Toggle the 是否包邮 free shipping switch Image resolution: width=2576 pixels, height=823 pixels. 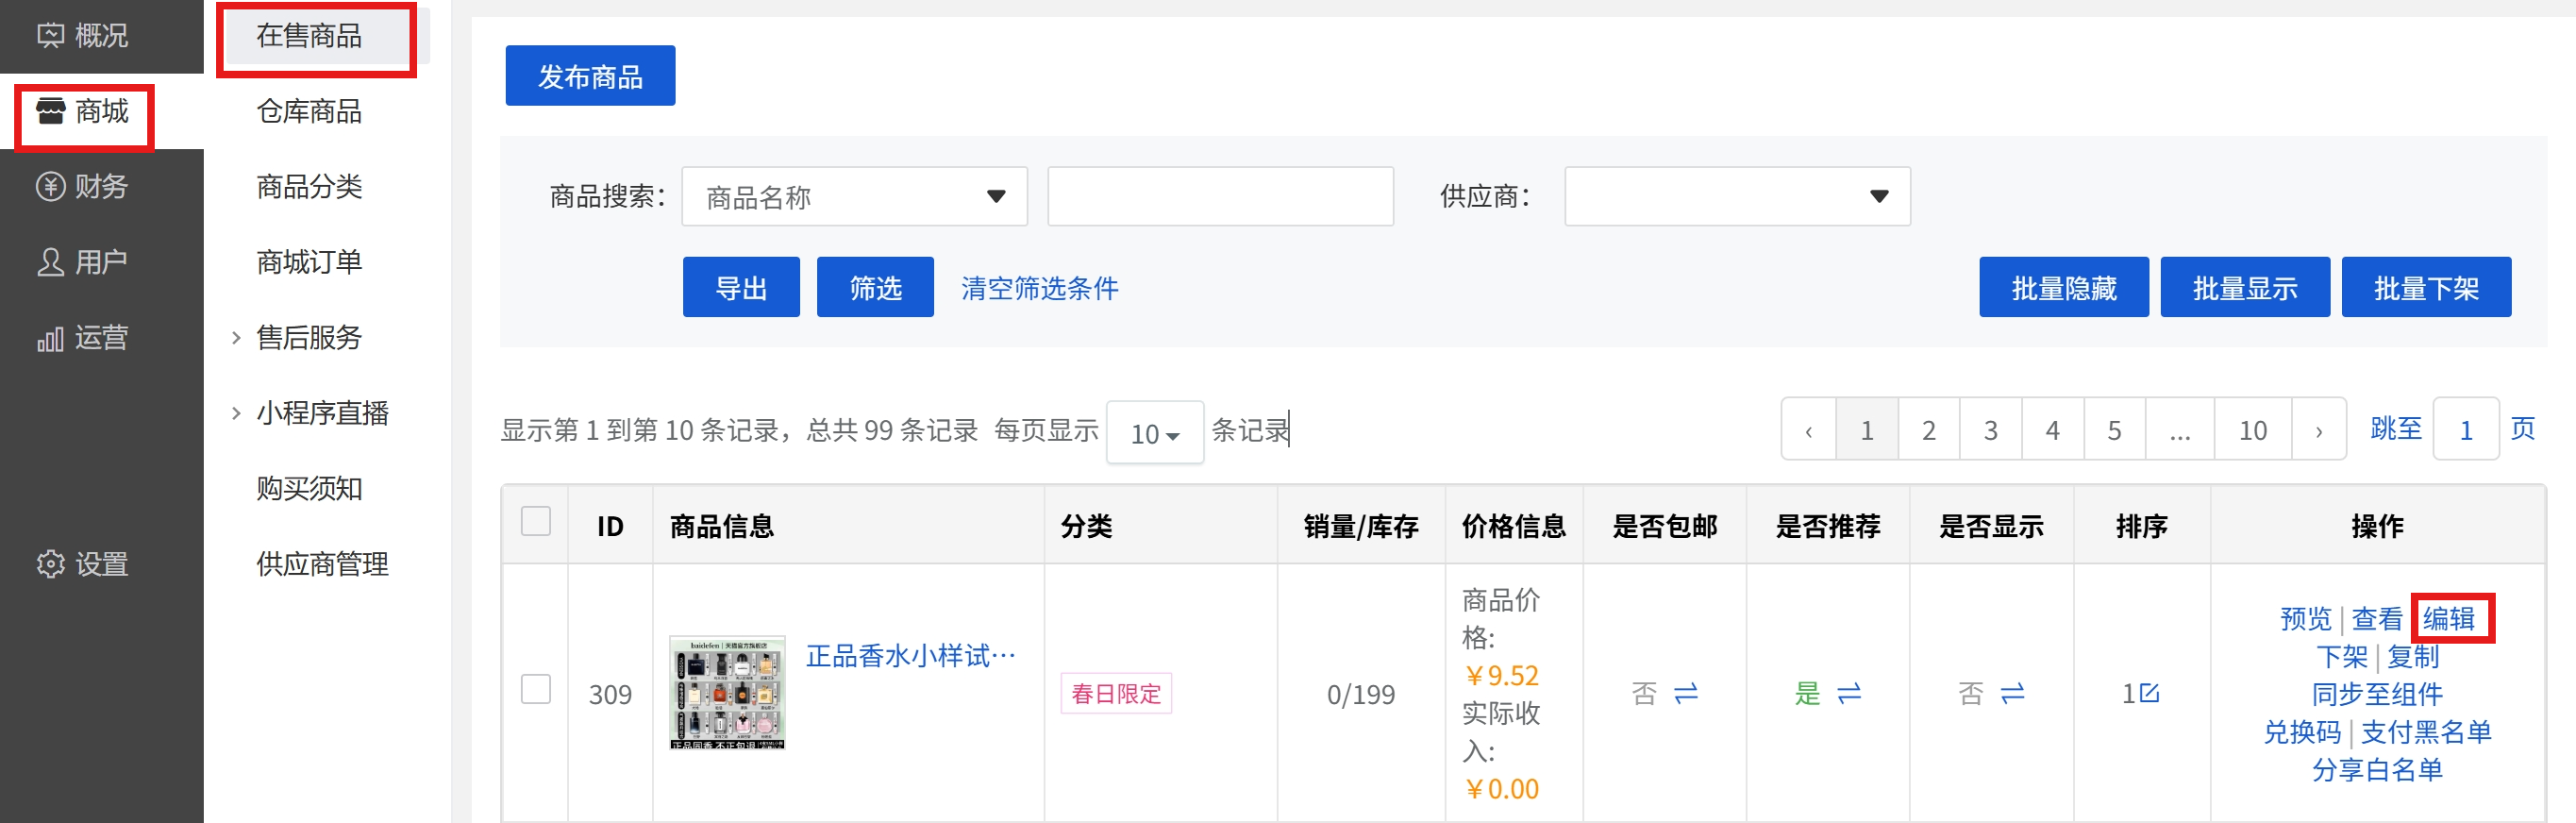tap(1686, 693)
